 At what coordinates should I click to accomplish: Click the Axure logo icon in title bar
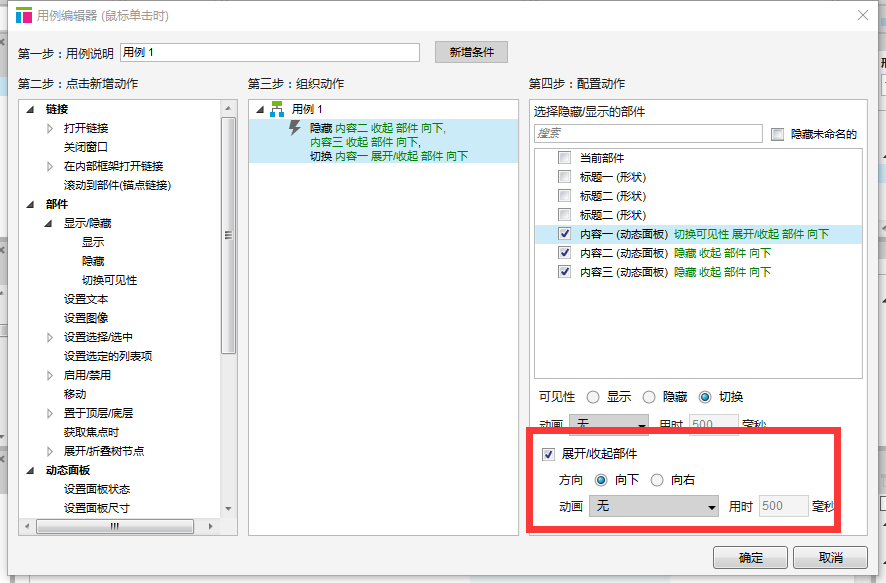pyautogui.click(x=24, y=15)
